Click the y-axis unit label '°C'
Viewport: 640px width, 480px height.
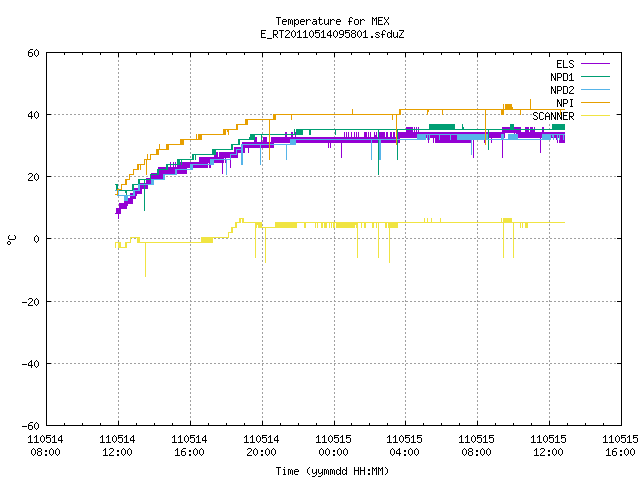(x=11, y=240)
